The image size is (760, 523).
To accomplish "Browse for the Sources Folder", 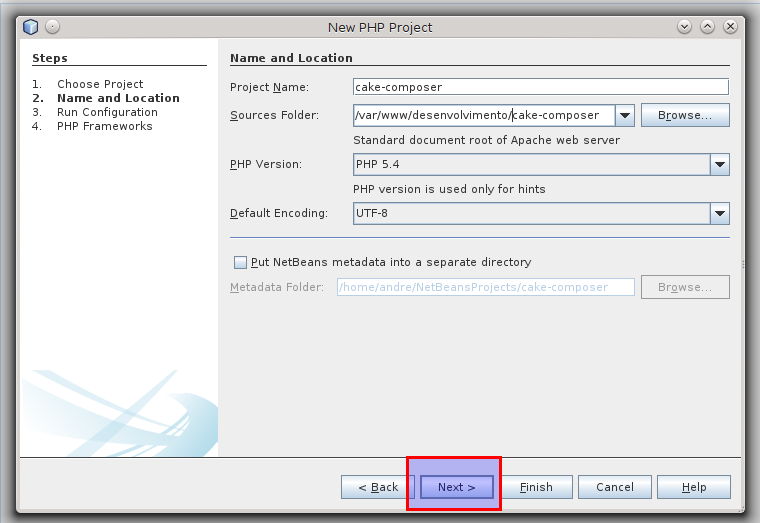I will point(685,115).
